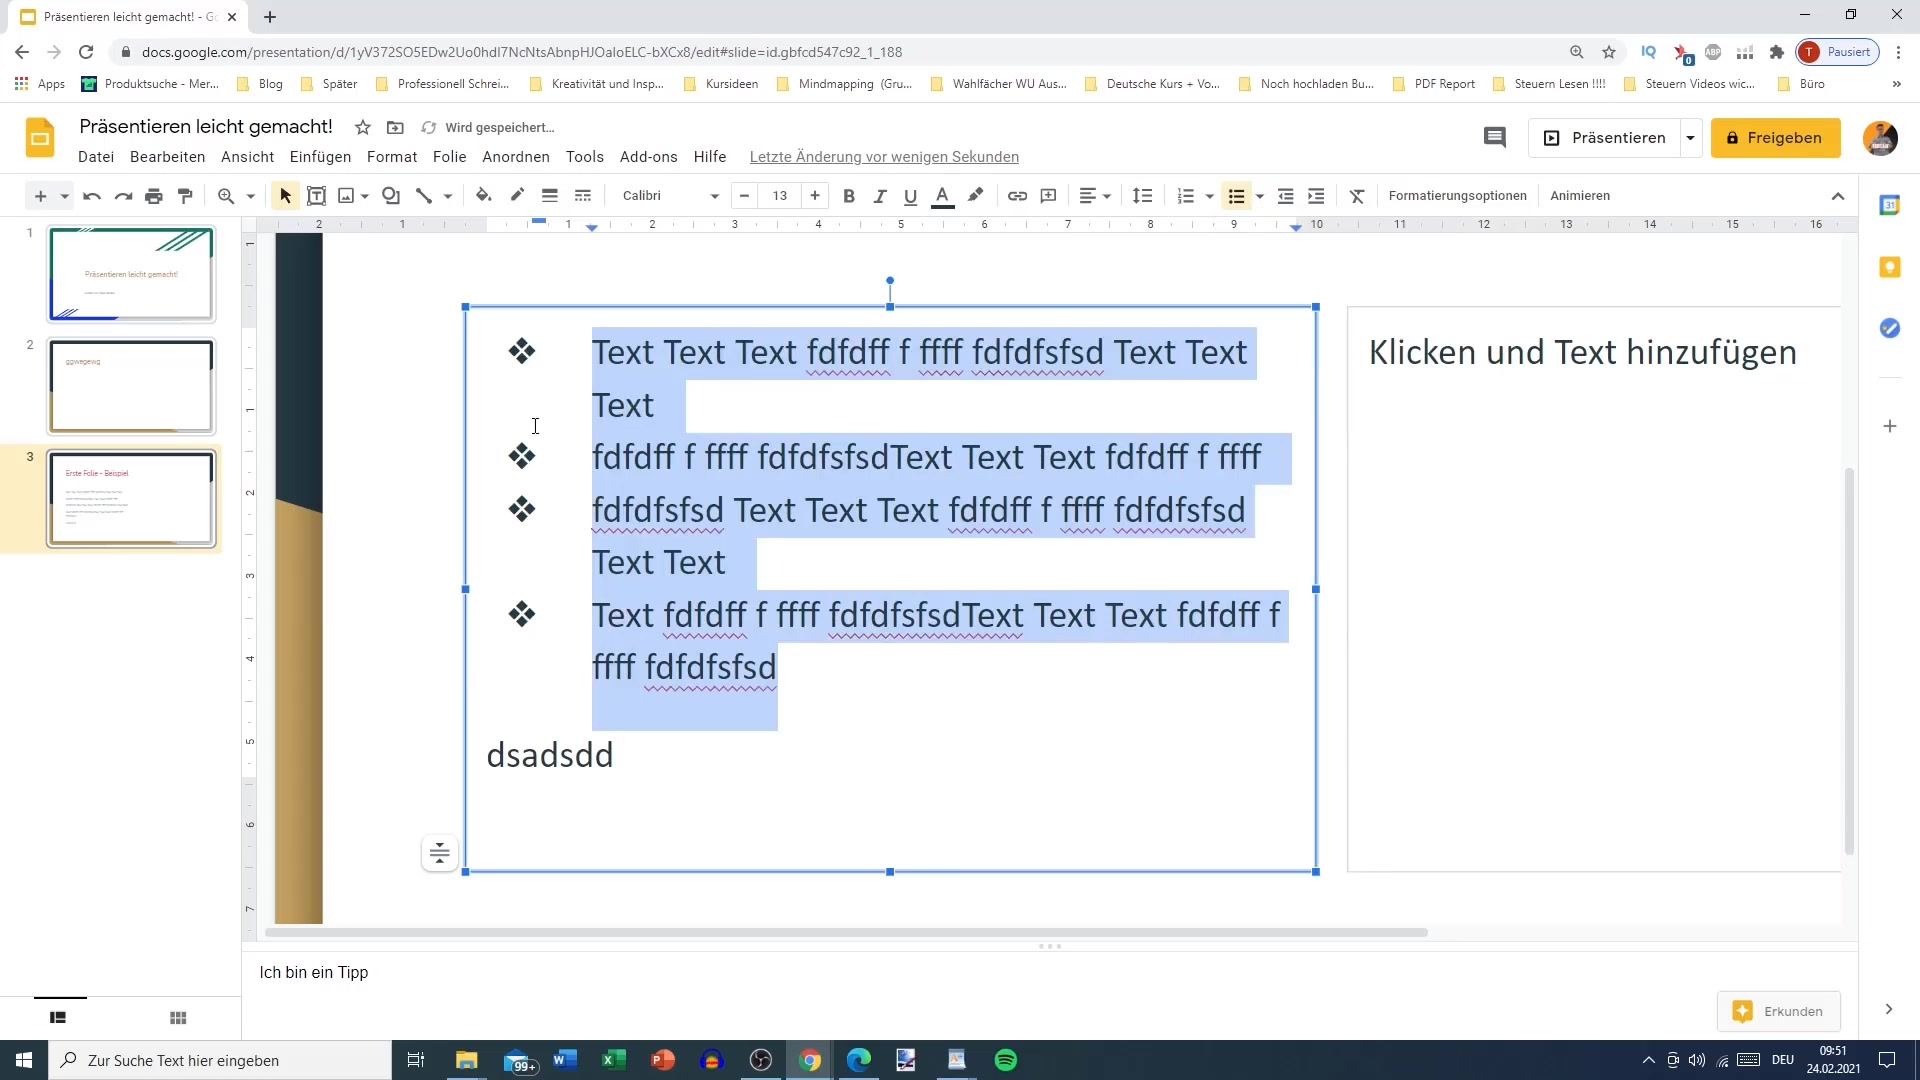Open the Anordnen menu
Viewport: 1920px width, 1080px height.
click(515, 157)
